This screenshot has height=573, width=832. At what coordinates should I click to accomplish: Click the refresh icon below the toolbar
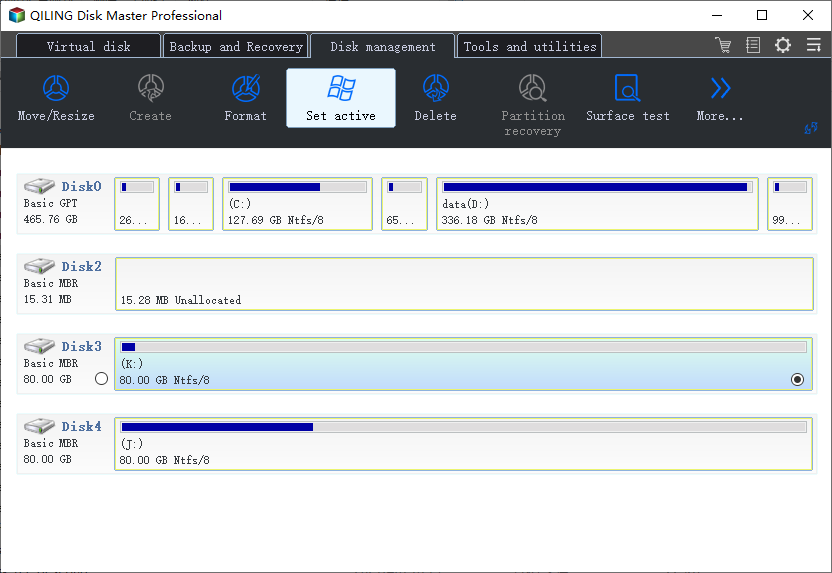point(811,128)
